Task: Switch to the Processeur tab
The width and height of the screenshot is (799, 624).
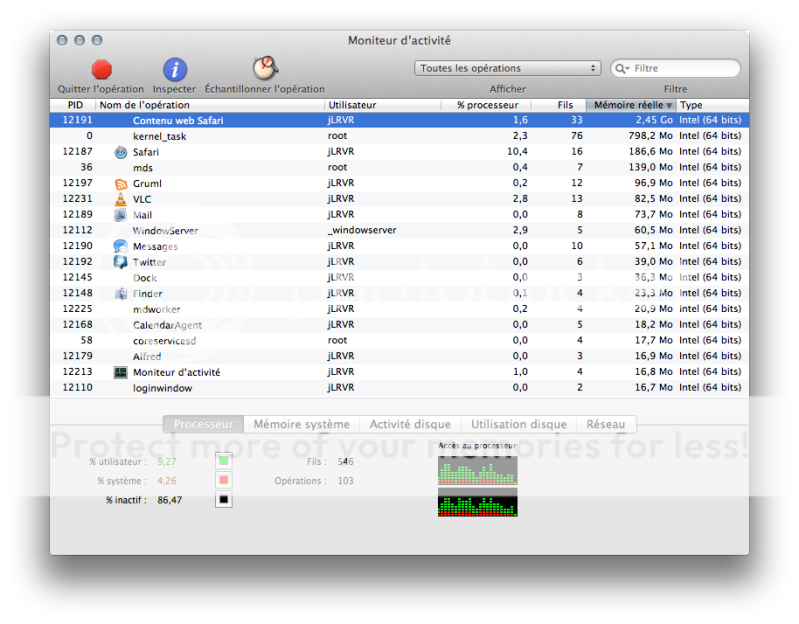Action: tap(203, 424)
